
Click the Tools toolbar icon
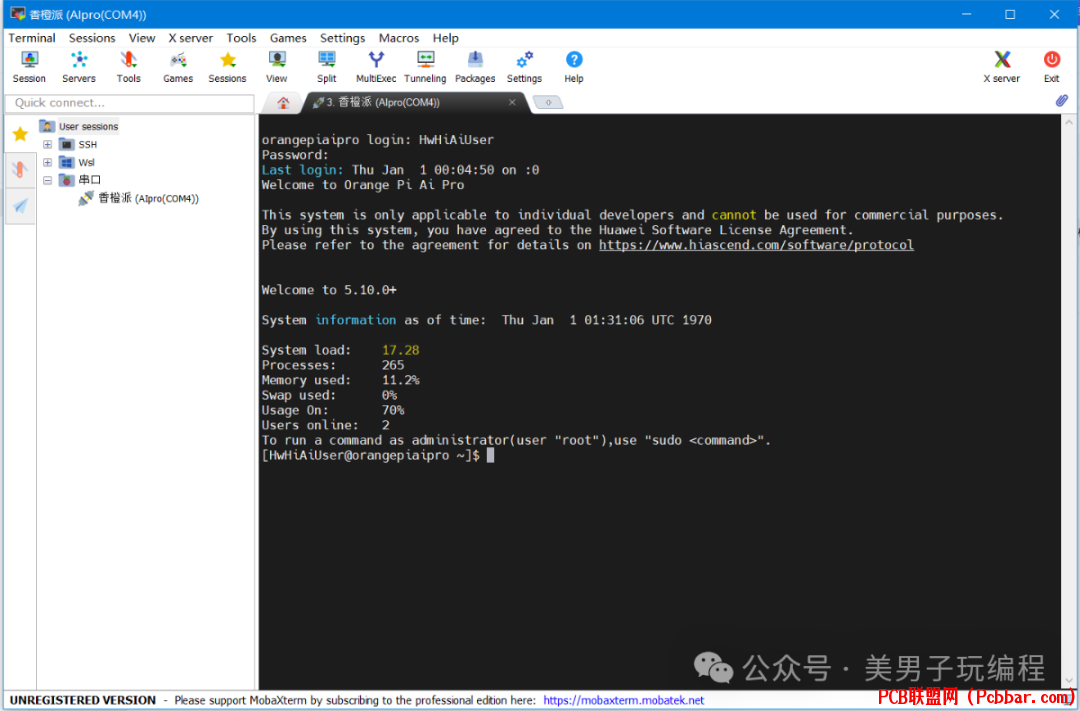coord(128,68)
